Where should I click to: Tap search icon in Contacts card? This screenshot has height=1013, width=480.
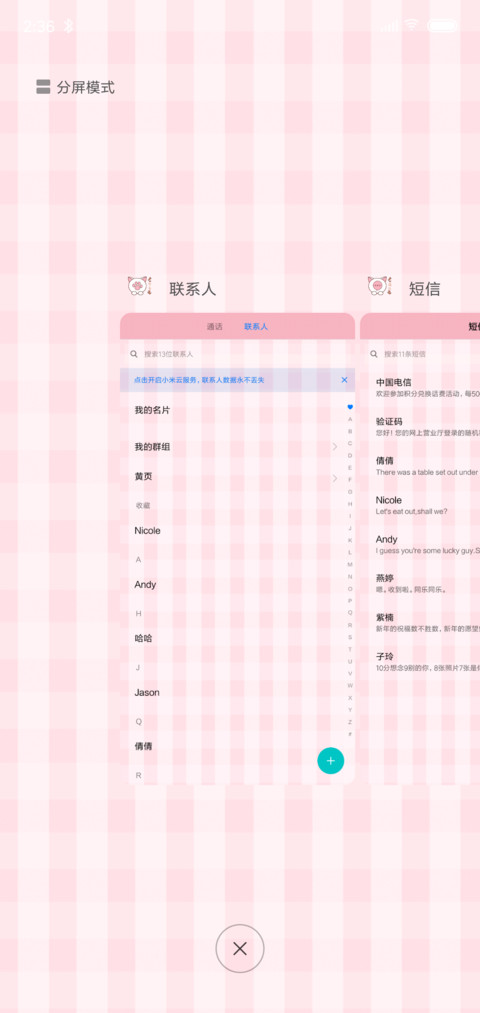pos(134,354)
